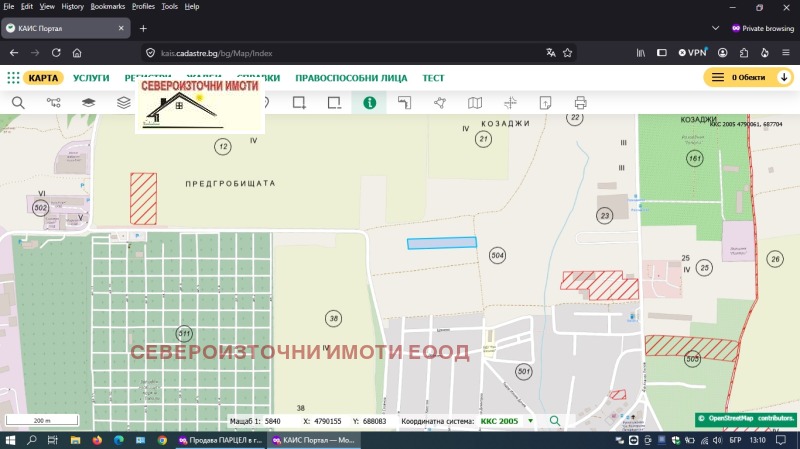800x449 pixels.
Task: Click the red hatched parcel near ПРЕДГРОБИЩАТА
Action: point(143,199)
